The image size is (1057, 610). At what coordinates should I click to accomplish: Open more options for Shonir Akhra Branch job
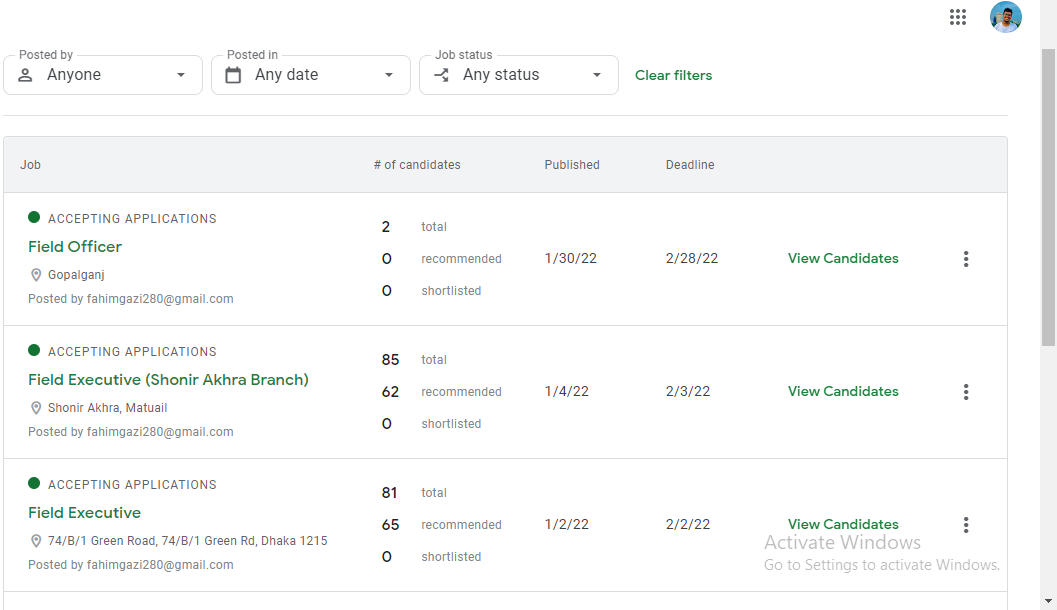(x=966, y=392)
